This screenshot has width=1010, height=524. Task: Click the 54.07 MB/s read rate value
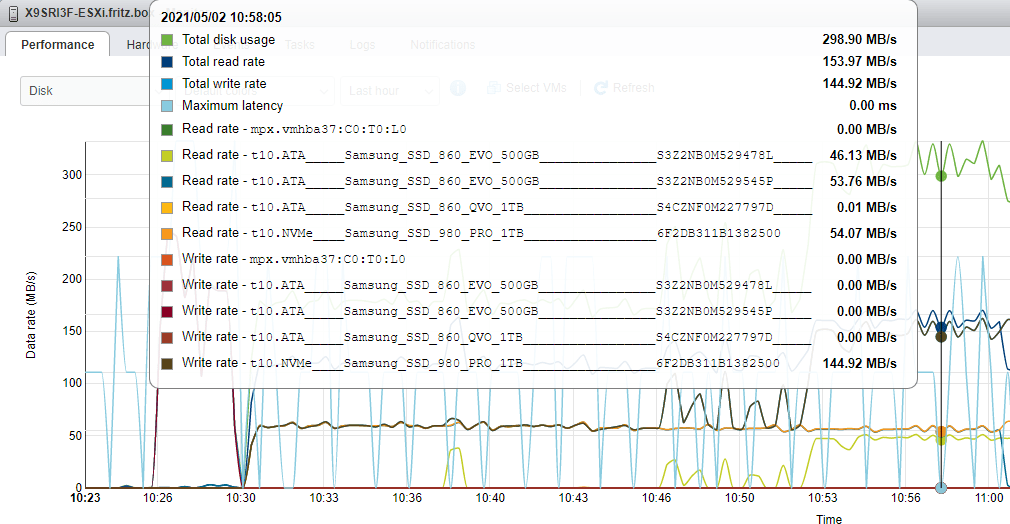[863, 233]
